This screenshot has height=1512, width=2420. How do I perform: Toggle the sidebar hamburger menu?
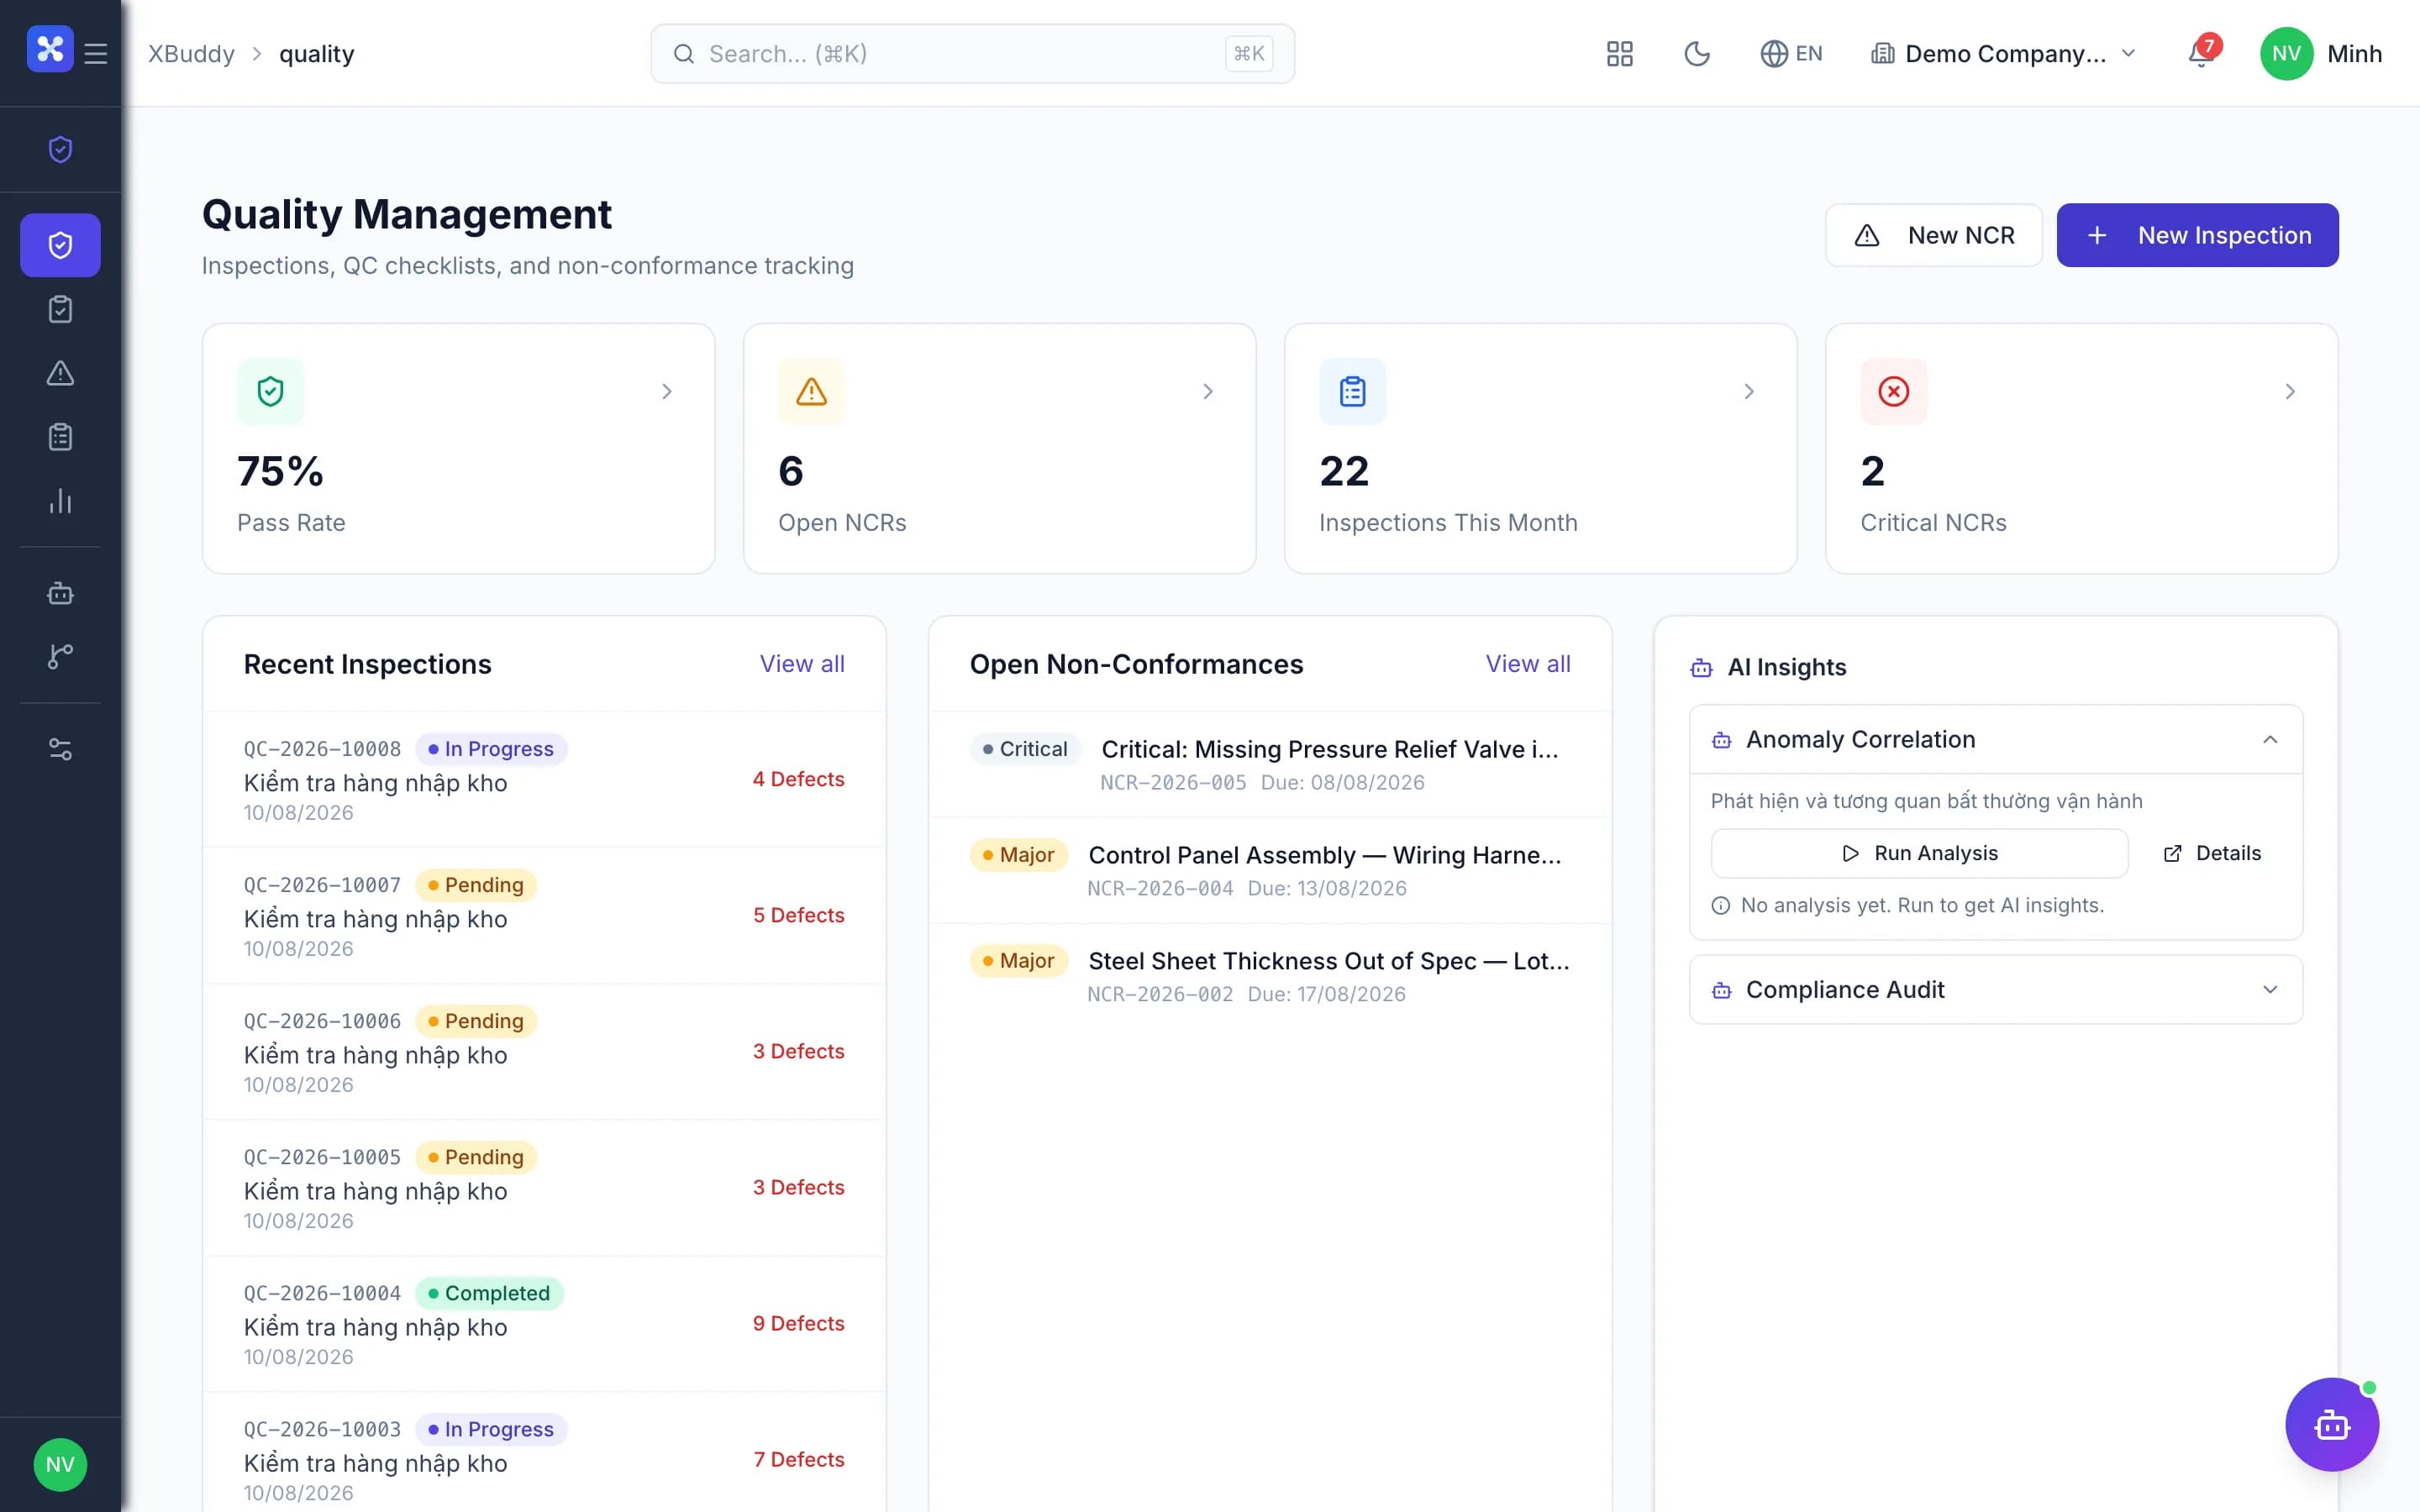(x=96, y=53)
